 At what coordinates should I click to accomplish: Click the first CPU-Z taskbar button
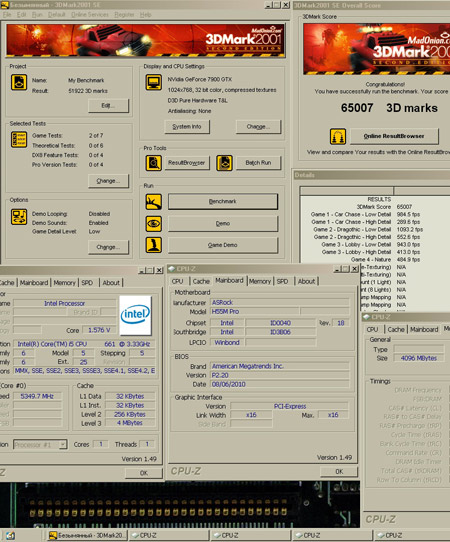pos(169,535)
